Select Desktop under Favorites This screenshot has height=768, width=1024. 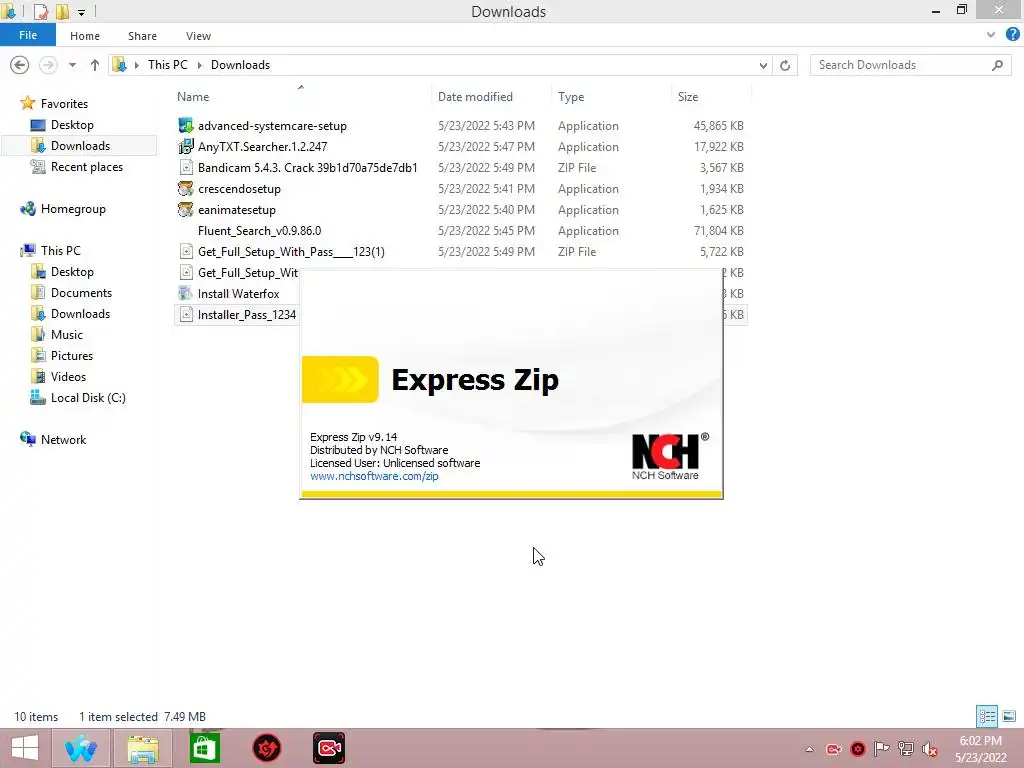(x=72, y=125)
